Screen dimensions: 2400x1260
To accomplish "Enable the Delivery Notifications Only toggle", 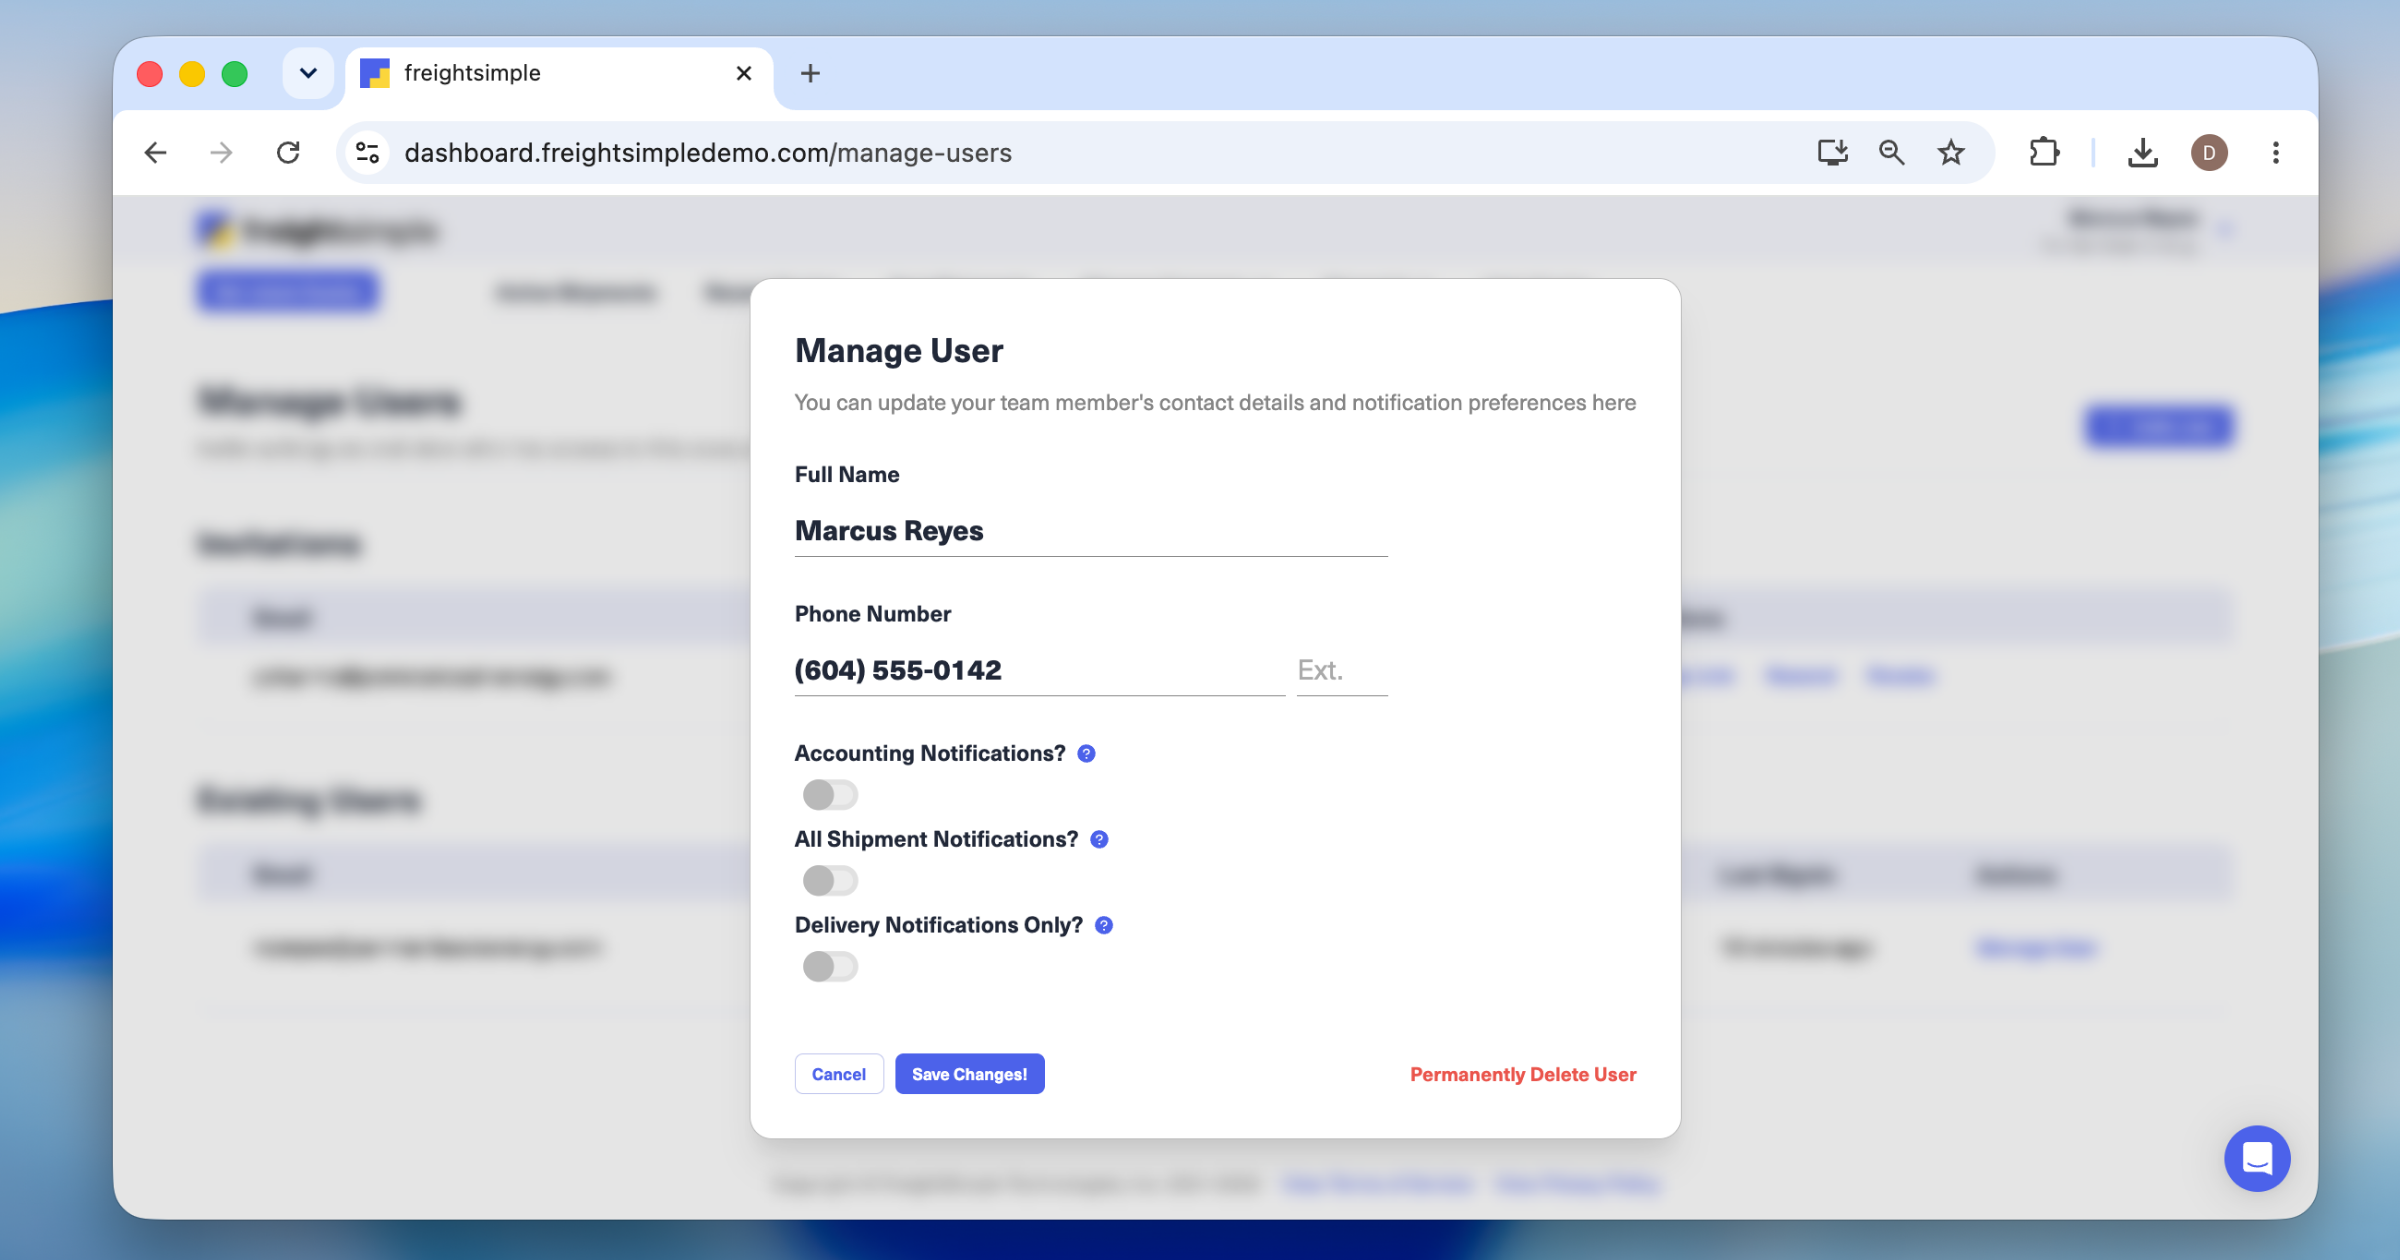I will coord(830,967).
